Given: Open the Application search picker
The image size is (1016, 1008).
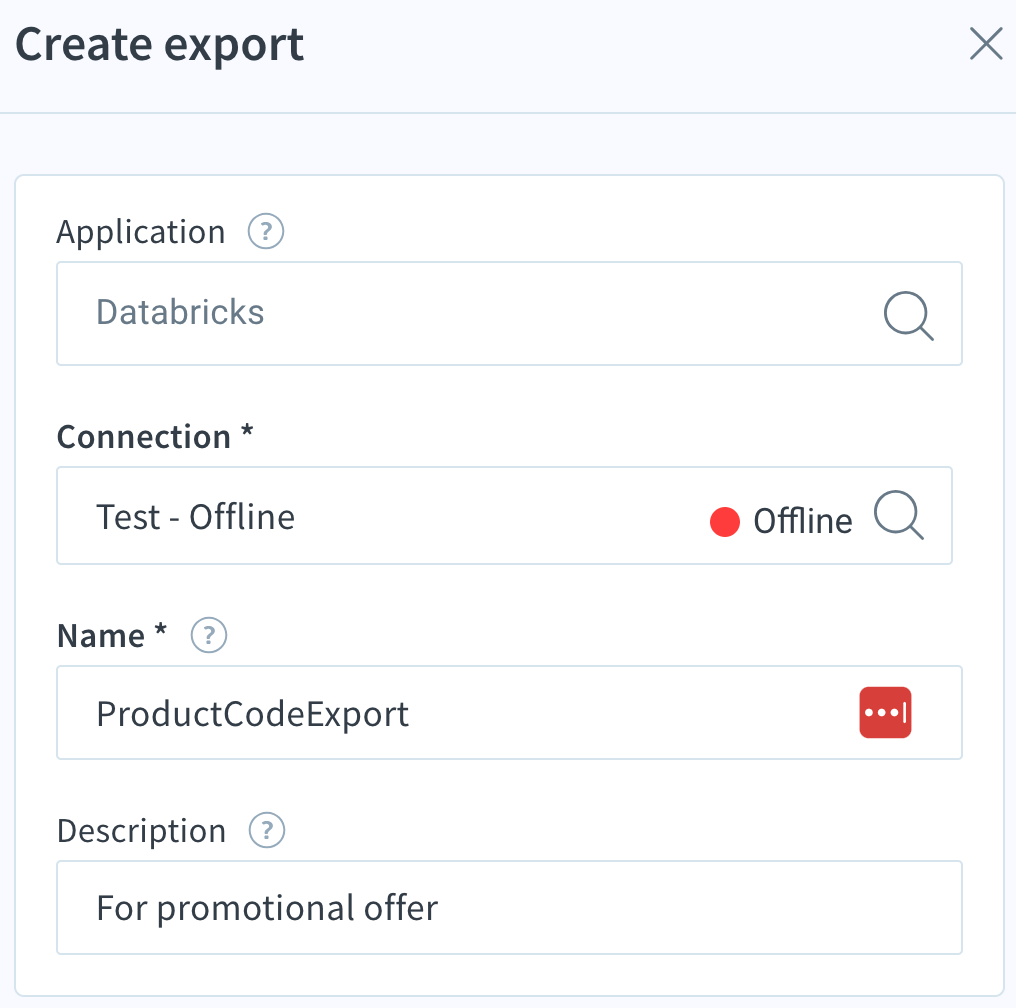Looking at the screenshot, I should tap(908, 316).
